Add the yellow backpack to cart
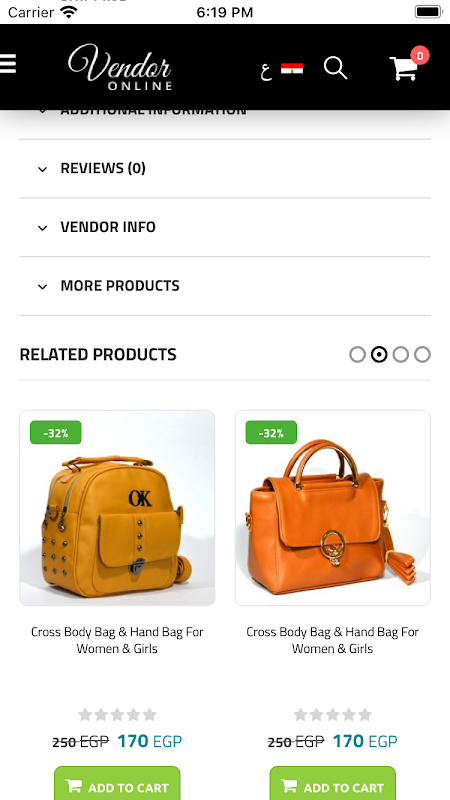Viewport: 450px width, 800px height. click(x=117, y=783)
